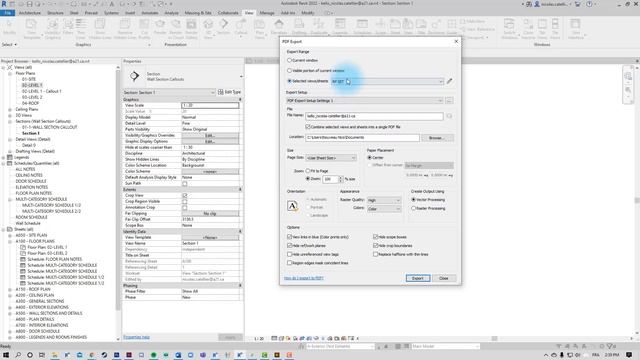Screen dimensions: 640x360
Task: Open the View Templates ribbon tool
Action: (31, 29)
